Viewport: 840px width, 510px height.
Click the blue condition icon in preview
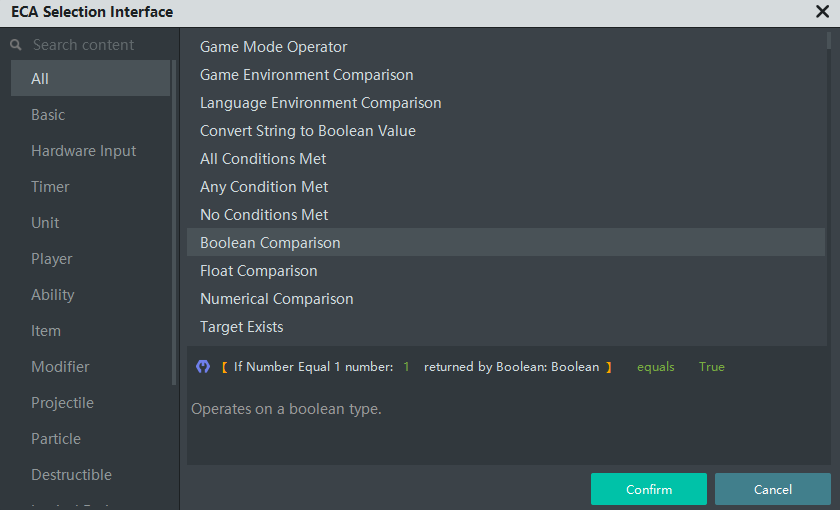203,367
